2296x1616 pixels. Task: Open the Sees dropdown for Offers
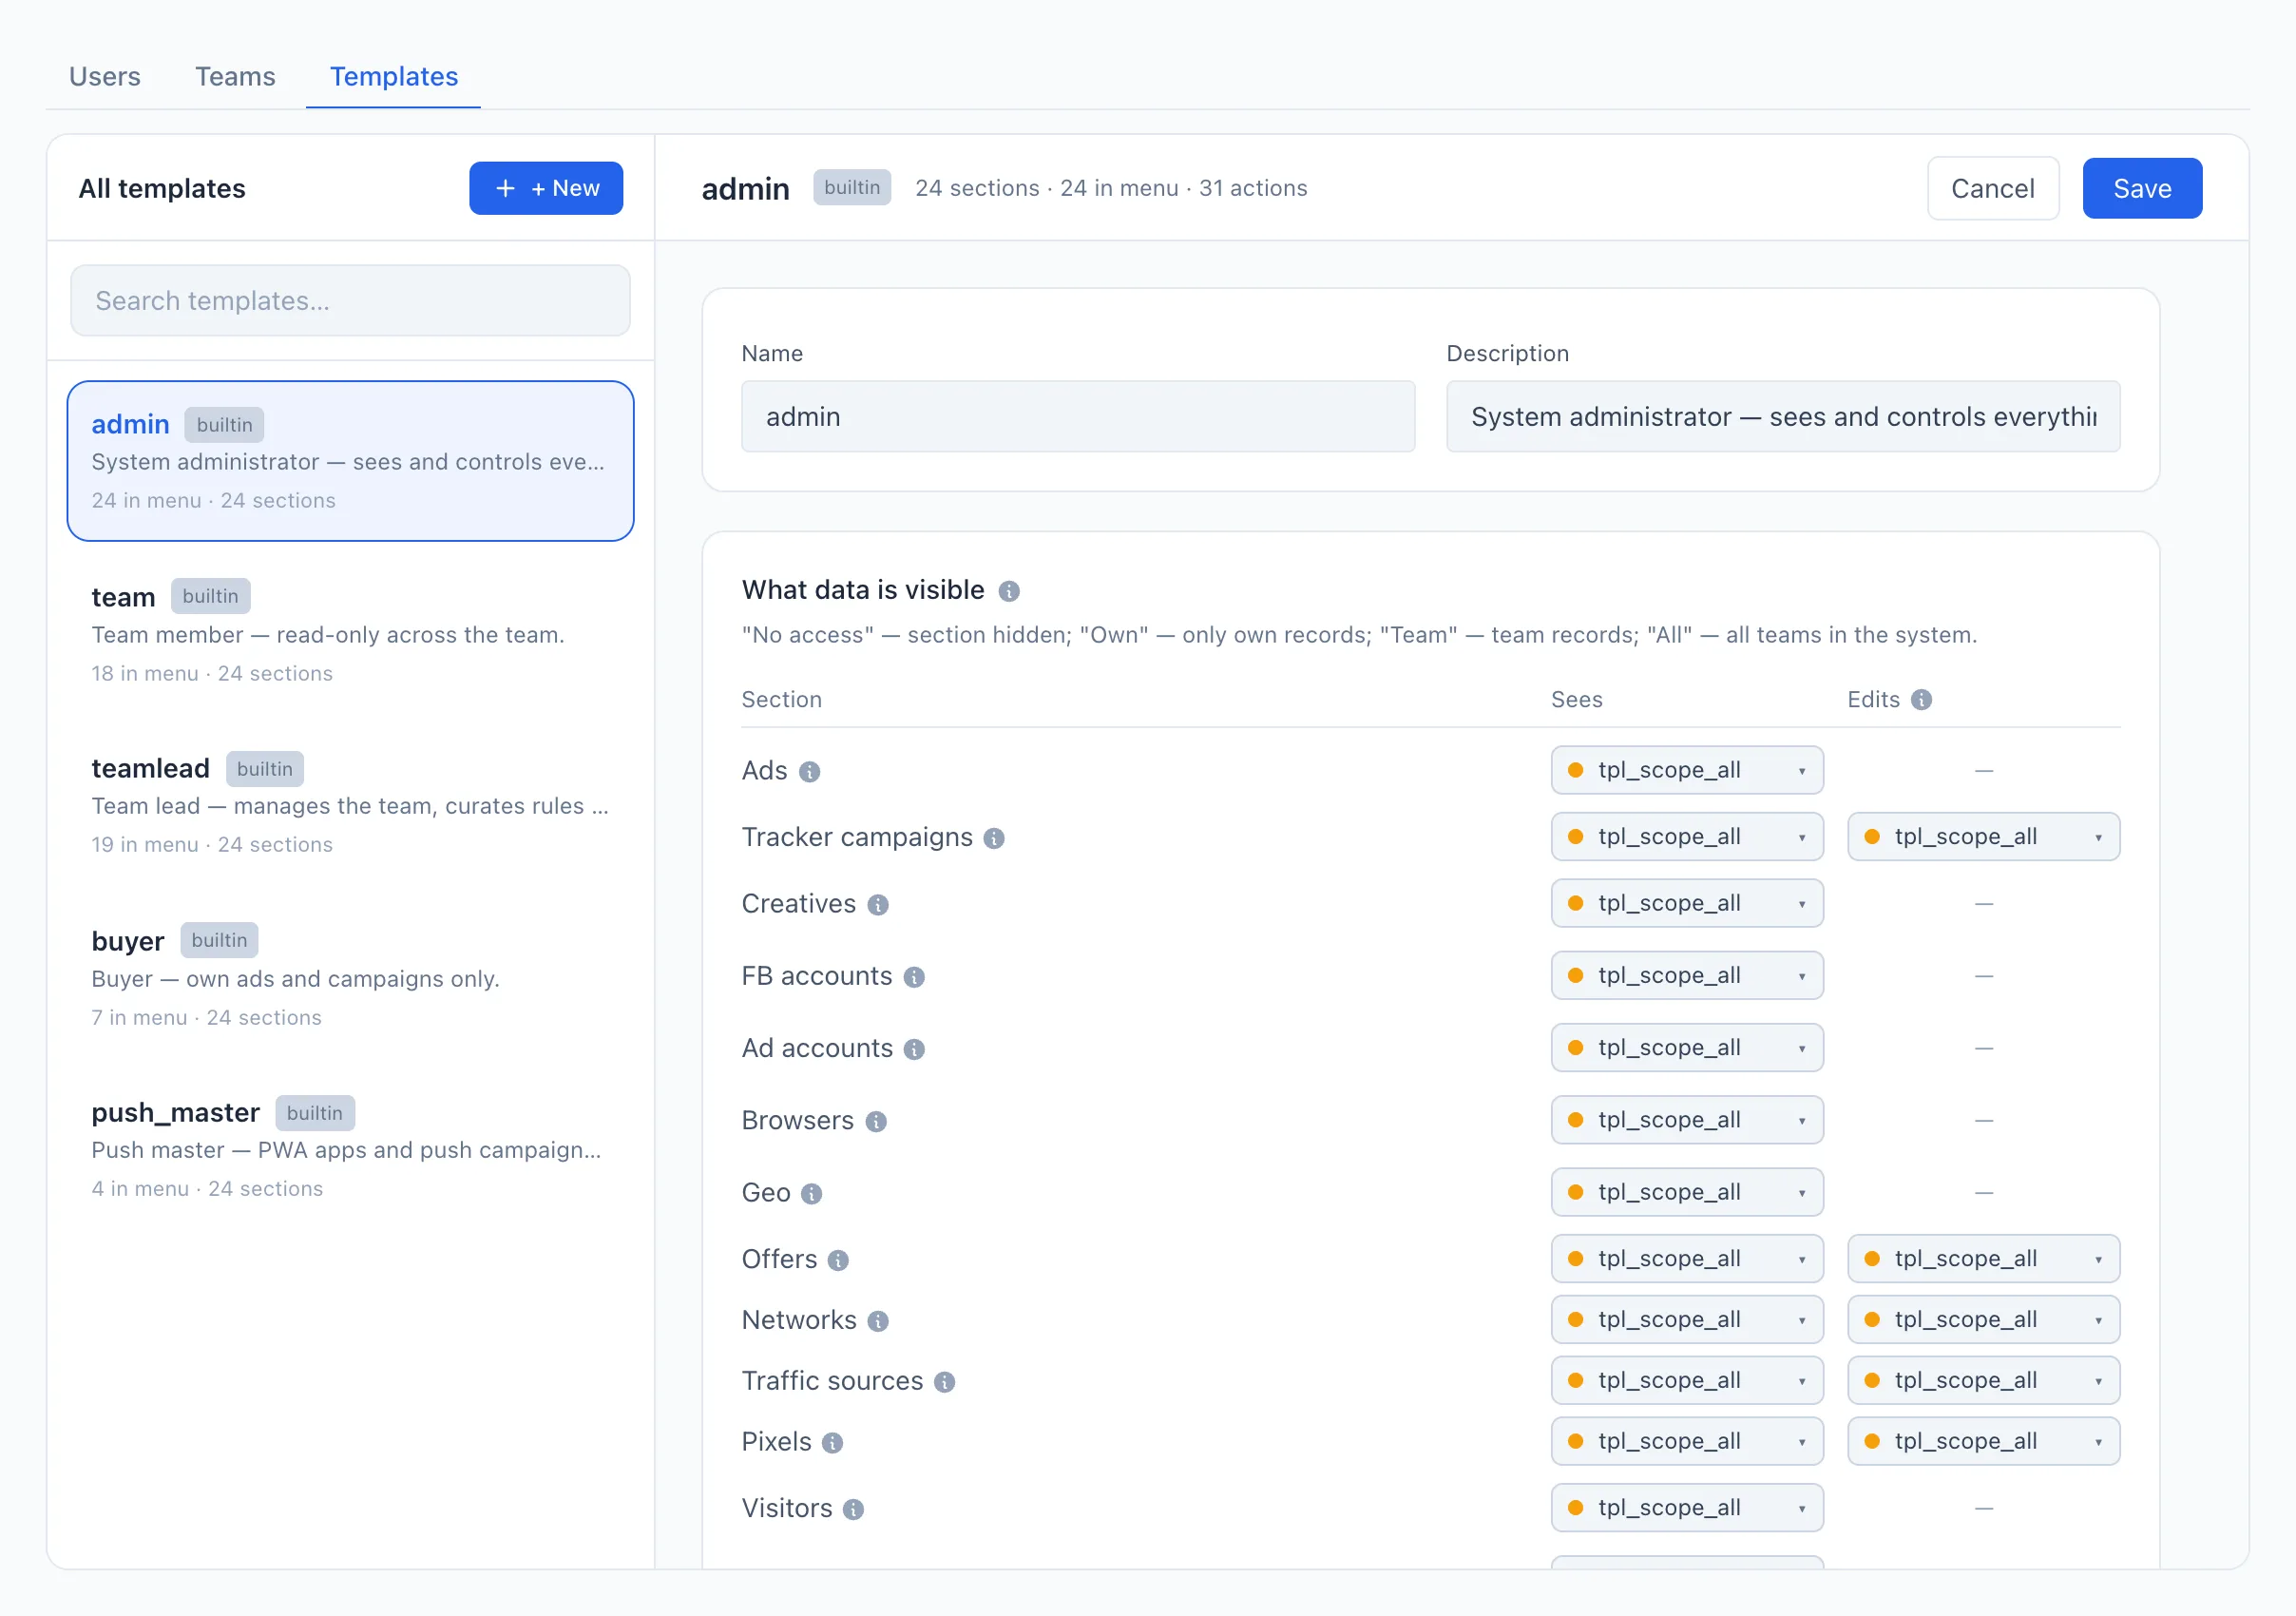(x=1687, y=1258)
